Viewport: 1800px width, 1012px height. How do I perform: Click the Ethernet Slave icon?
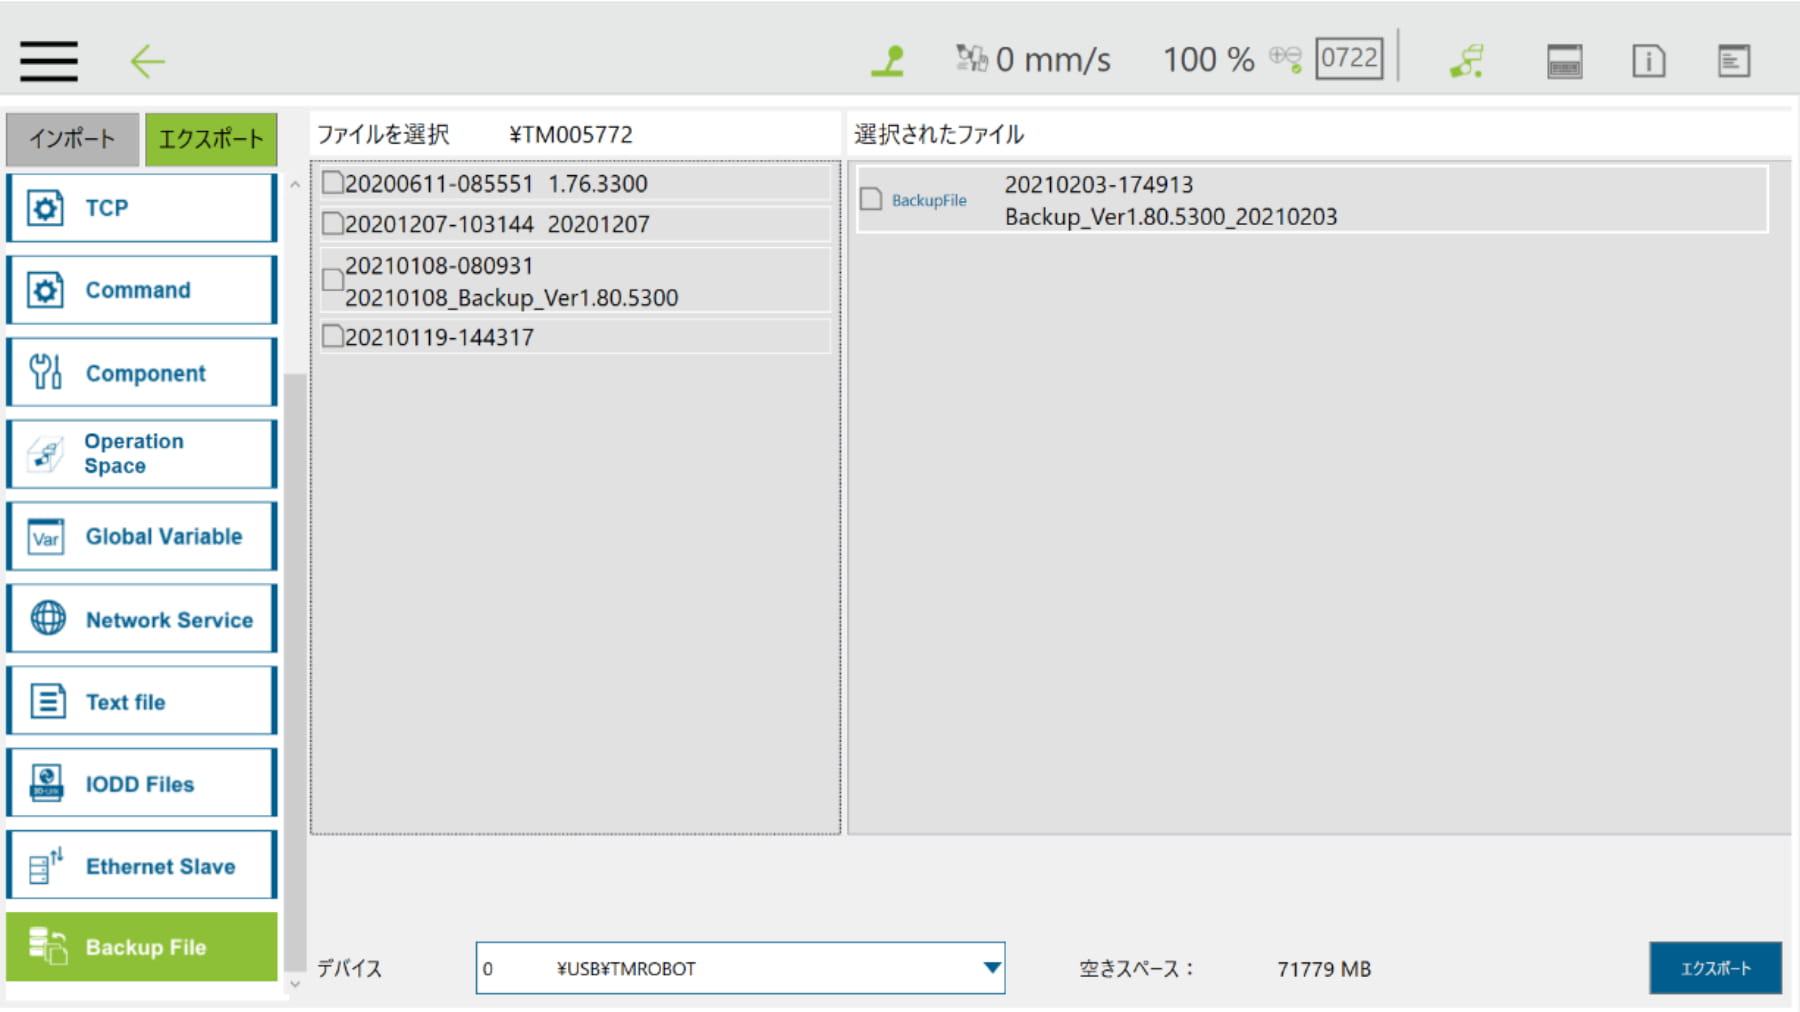click(x=46, y=865)
